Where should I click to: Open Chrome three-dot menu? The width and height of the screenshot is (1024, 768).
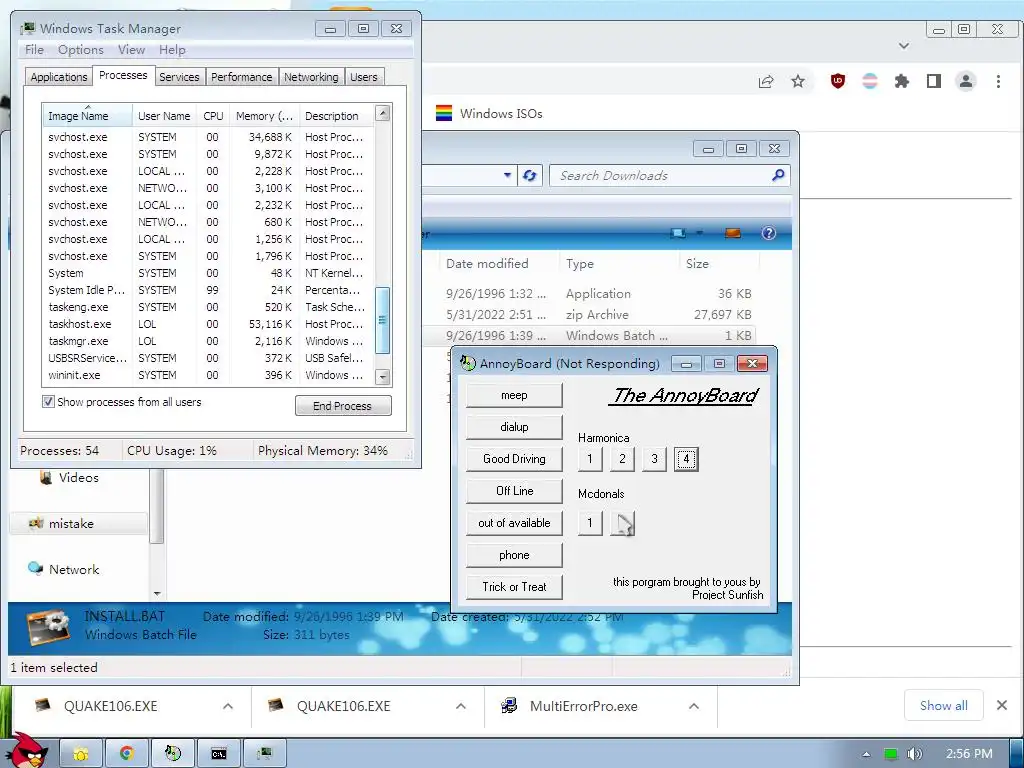(x=998, y=81)
